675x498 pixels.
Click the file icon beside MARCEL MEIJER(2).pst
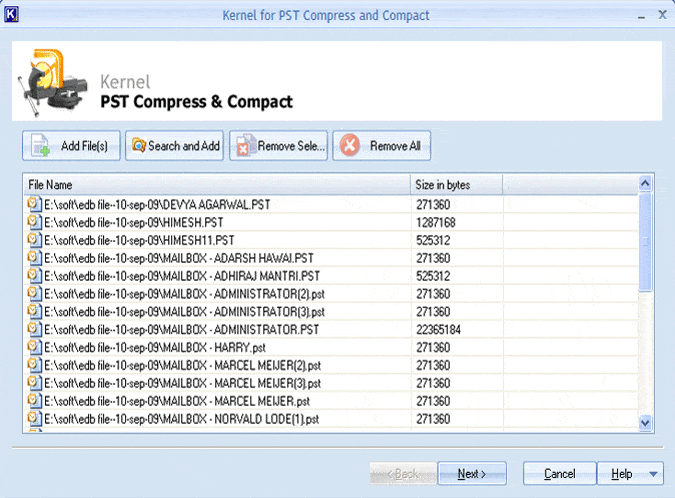pos(34,365)
